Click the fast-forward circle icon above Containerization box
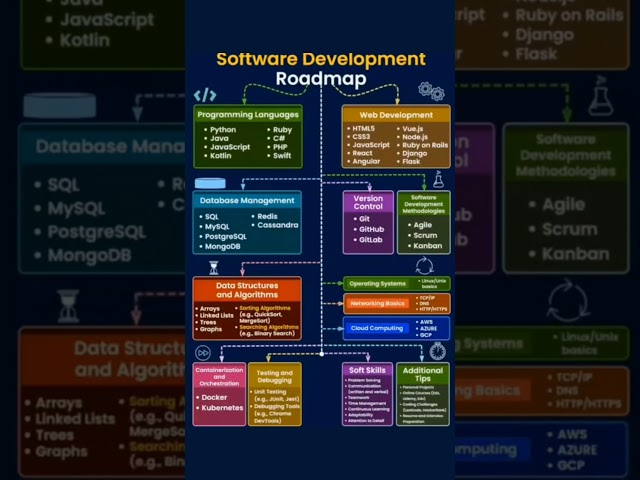640x480 pixels. [203, 353]
